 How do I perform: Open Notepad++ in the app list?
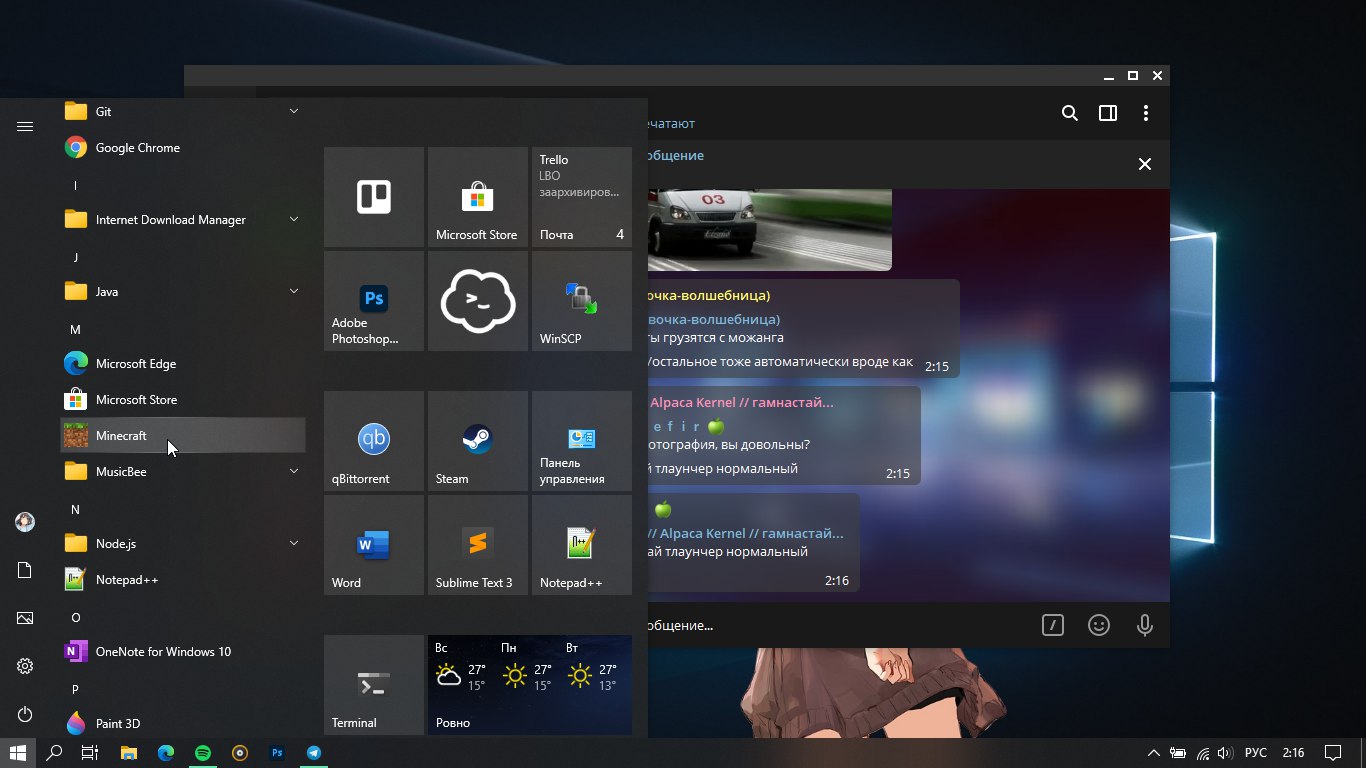click(183, 580)
